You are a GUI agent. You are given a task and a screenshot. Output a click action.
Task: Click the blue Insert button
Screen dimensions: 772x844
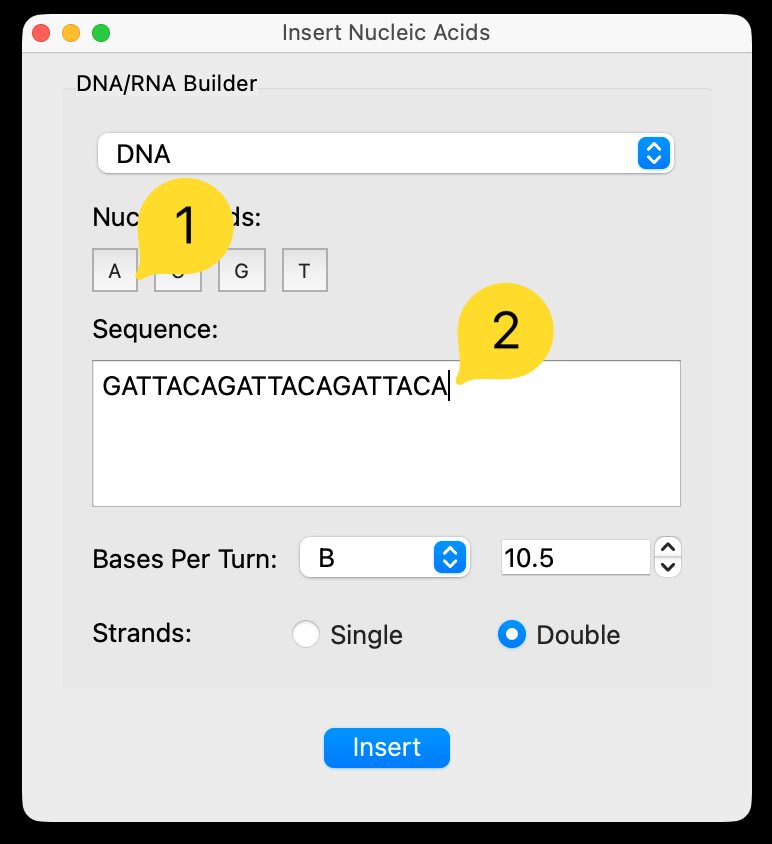click(x=386, y=748)
